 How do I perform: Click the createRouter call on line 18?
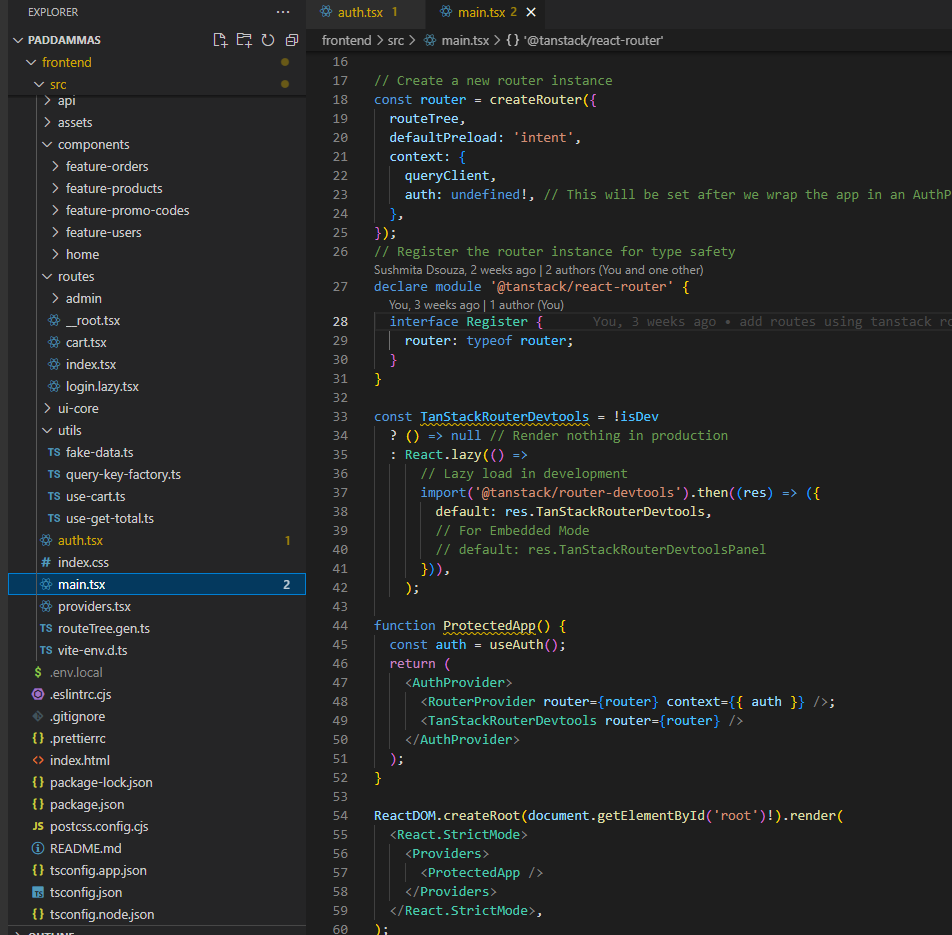tap(536, 100)
